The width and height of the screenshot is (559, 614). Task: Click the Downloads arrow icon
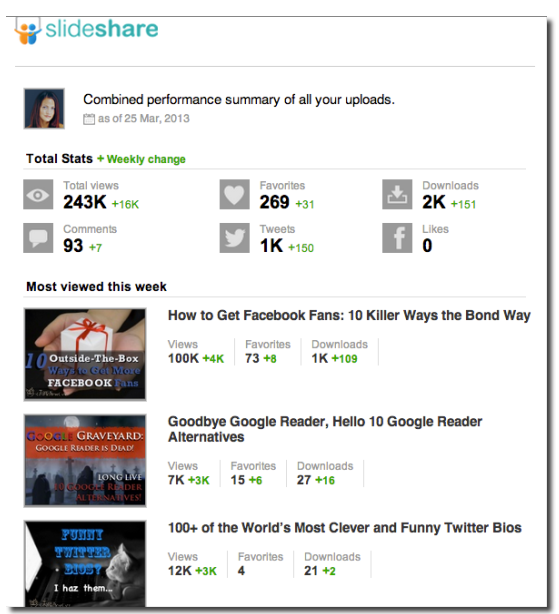397,195
